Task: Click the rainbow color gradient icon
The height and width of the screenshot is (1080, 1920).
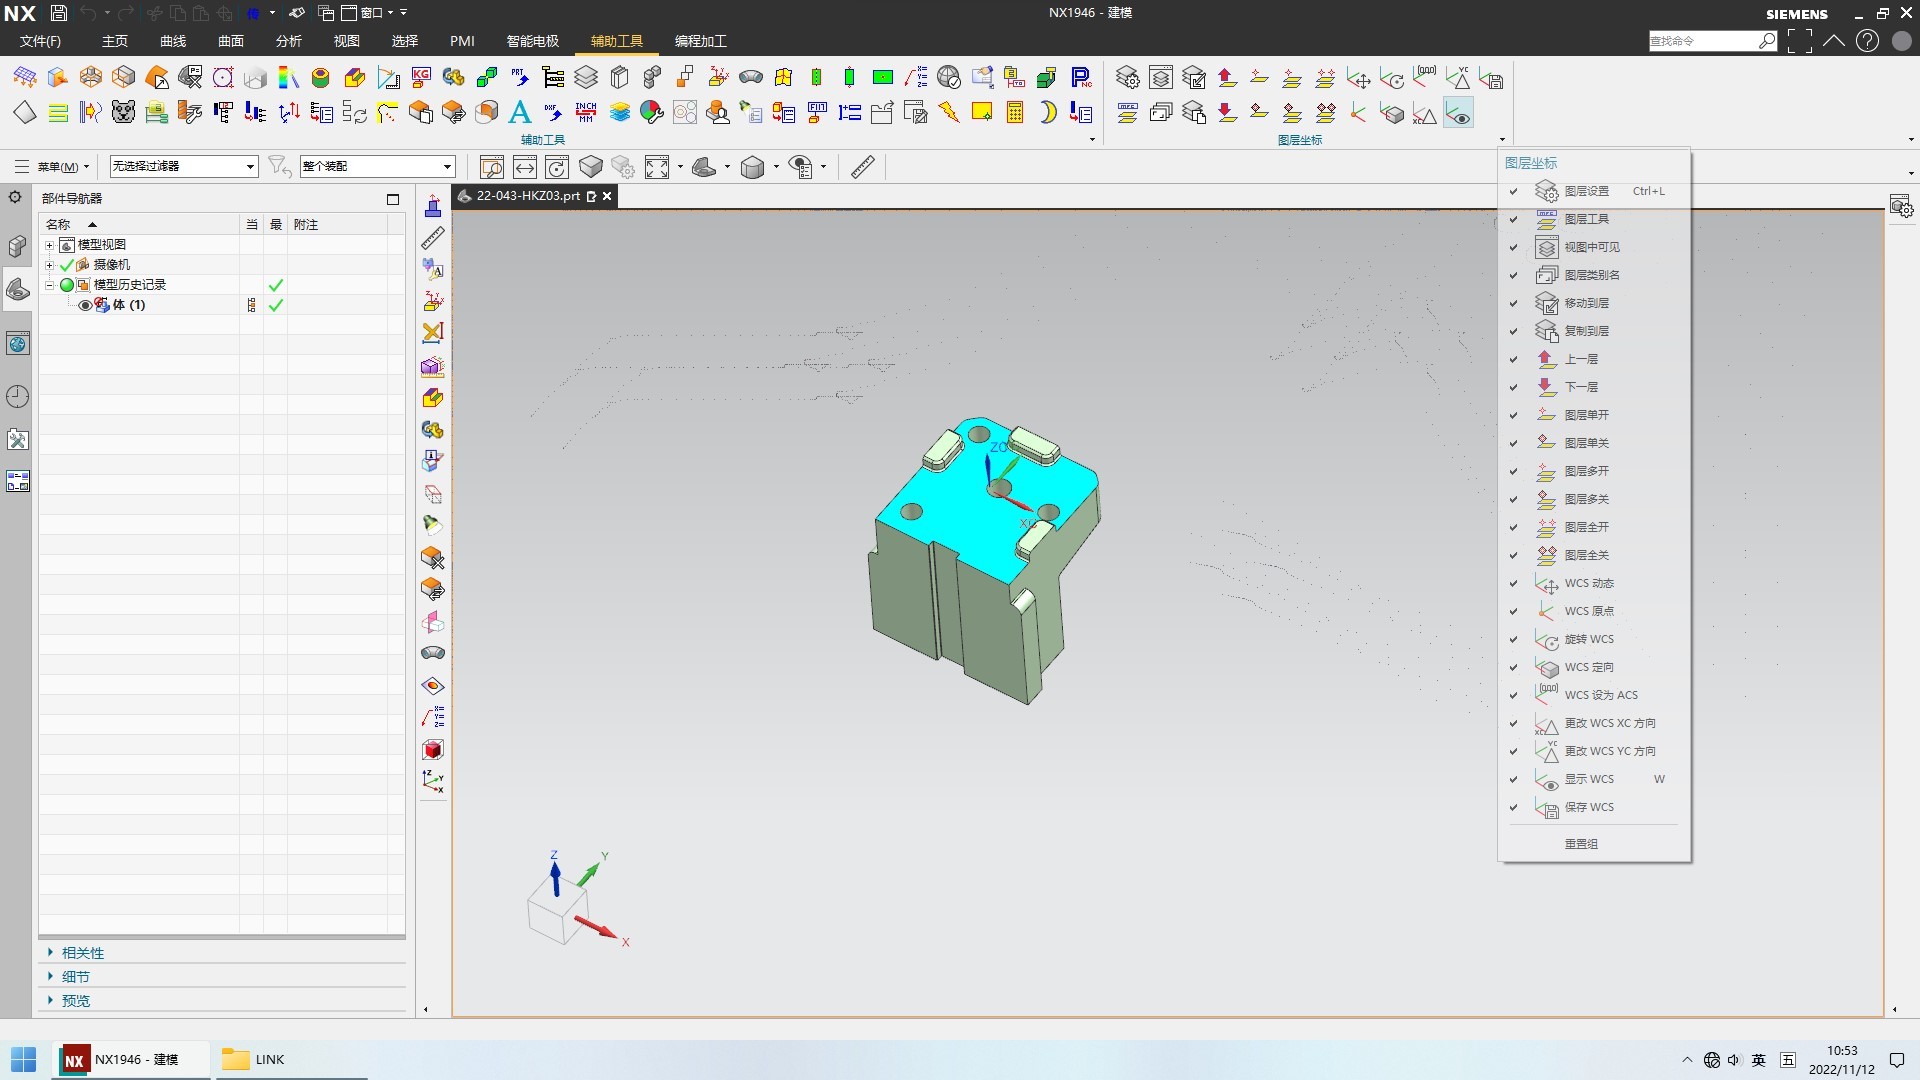Action: pyautogui.click(x=288, y=78)
